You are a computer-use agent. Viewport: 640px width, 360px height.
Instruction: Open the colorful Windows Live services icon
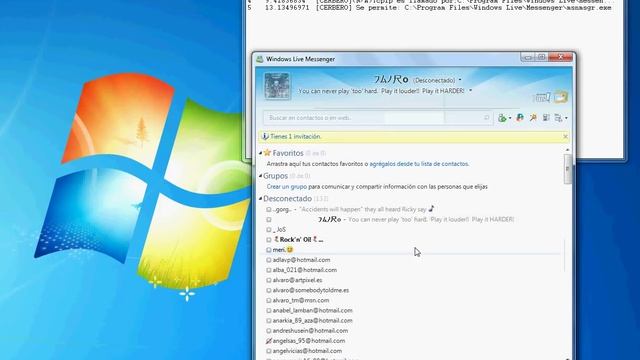[x=520, y=118]
